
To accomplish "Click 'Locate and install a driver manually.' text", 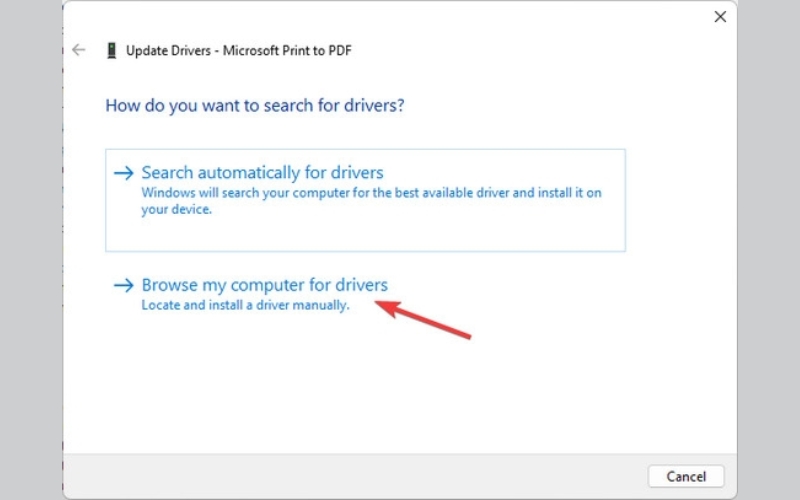I will 245,305.
